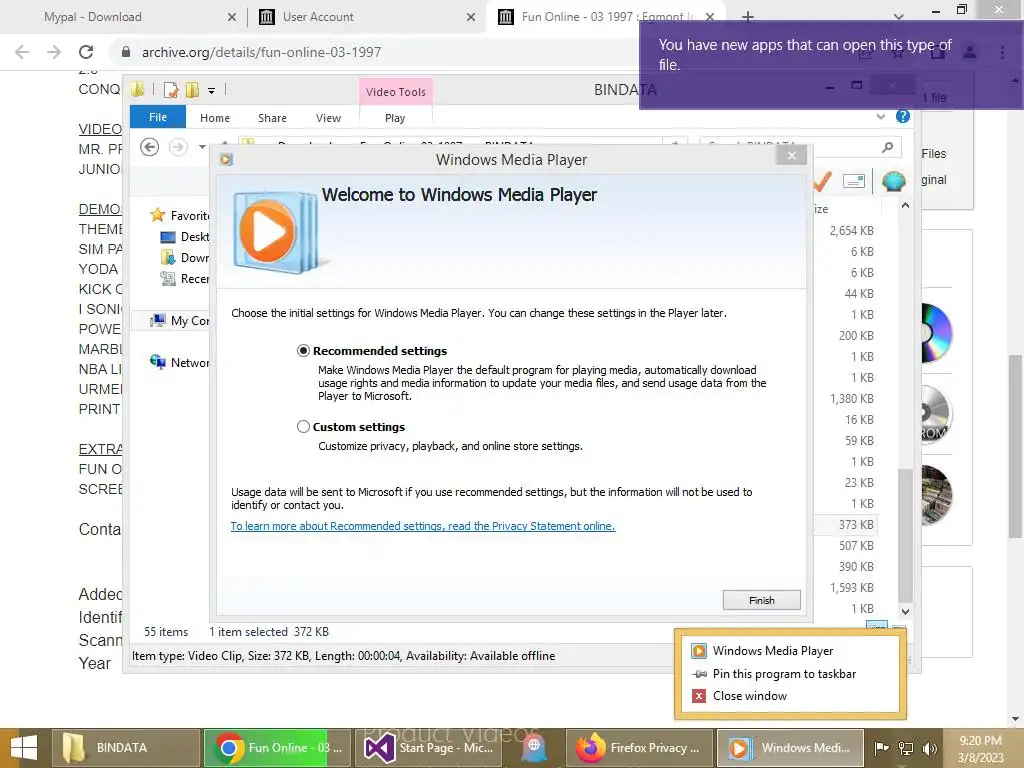Close the User Account browser tab
Screen dimensions: 1024x768
470,17
